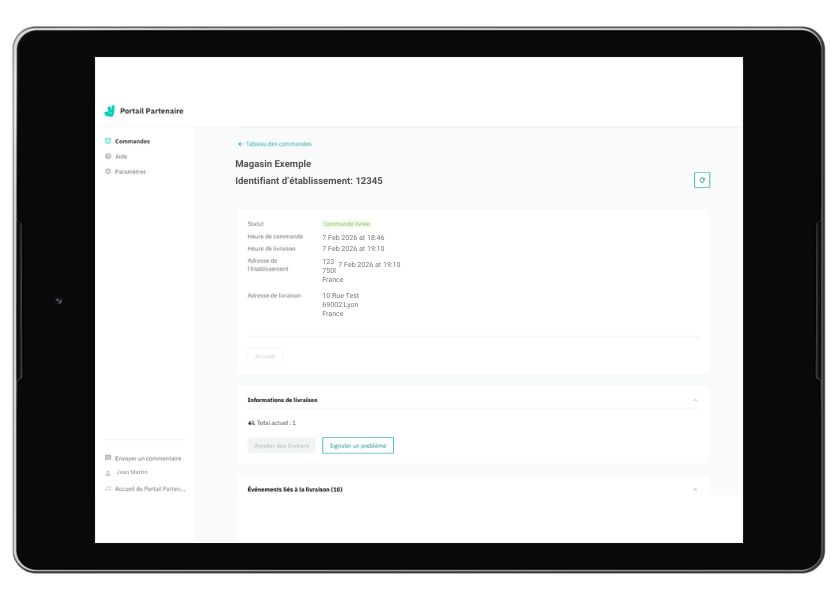This screenshot has width=839, height=601.
Task: Click the refresh order button
Action: tap(702, 180)
